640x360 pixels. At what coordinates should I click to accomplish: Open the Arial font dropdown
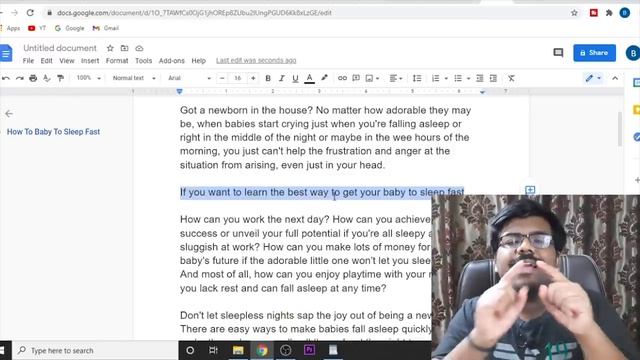pos(189,78)
